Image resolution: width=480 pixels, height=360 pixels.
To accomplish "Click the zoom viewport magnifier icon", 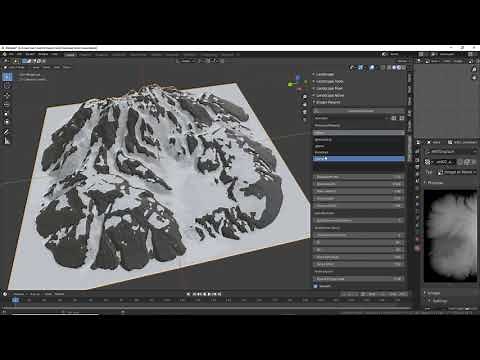I will click(x=305, y=97).
